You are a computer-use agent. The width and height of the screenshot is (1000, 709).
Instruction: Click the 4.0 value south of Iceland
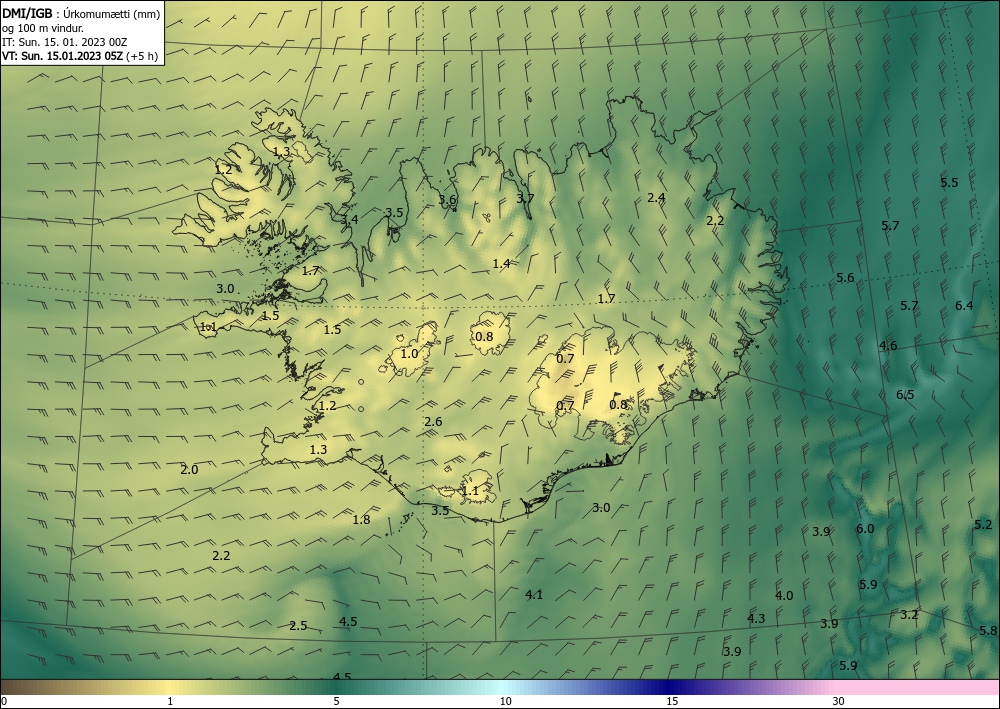784,596
